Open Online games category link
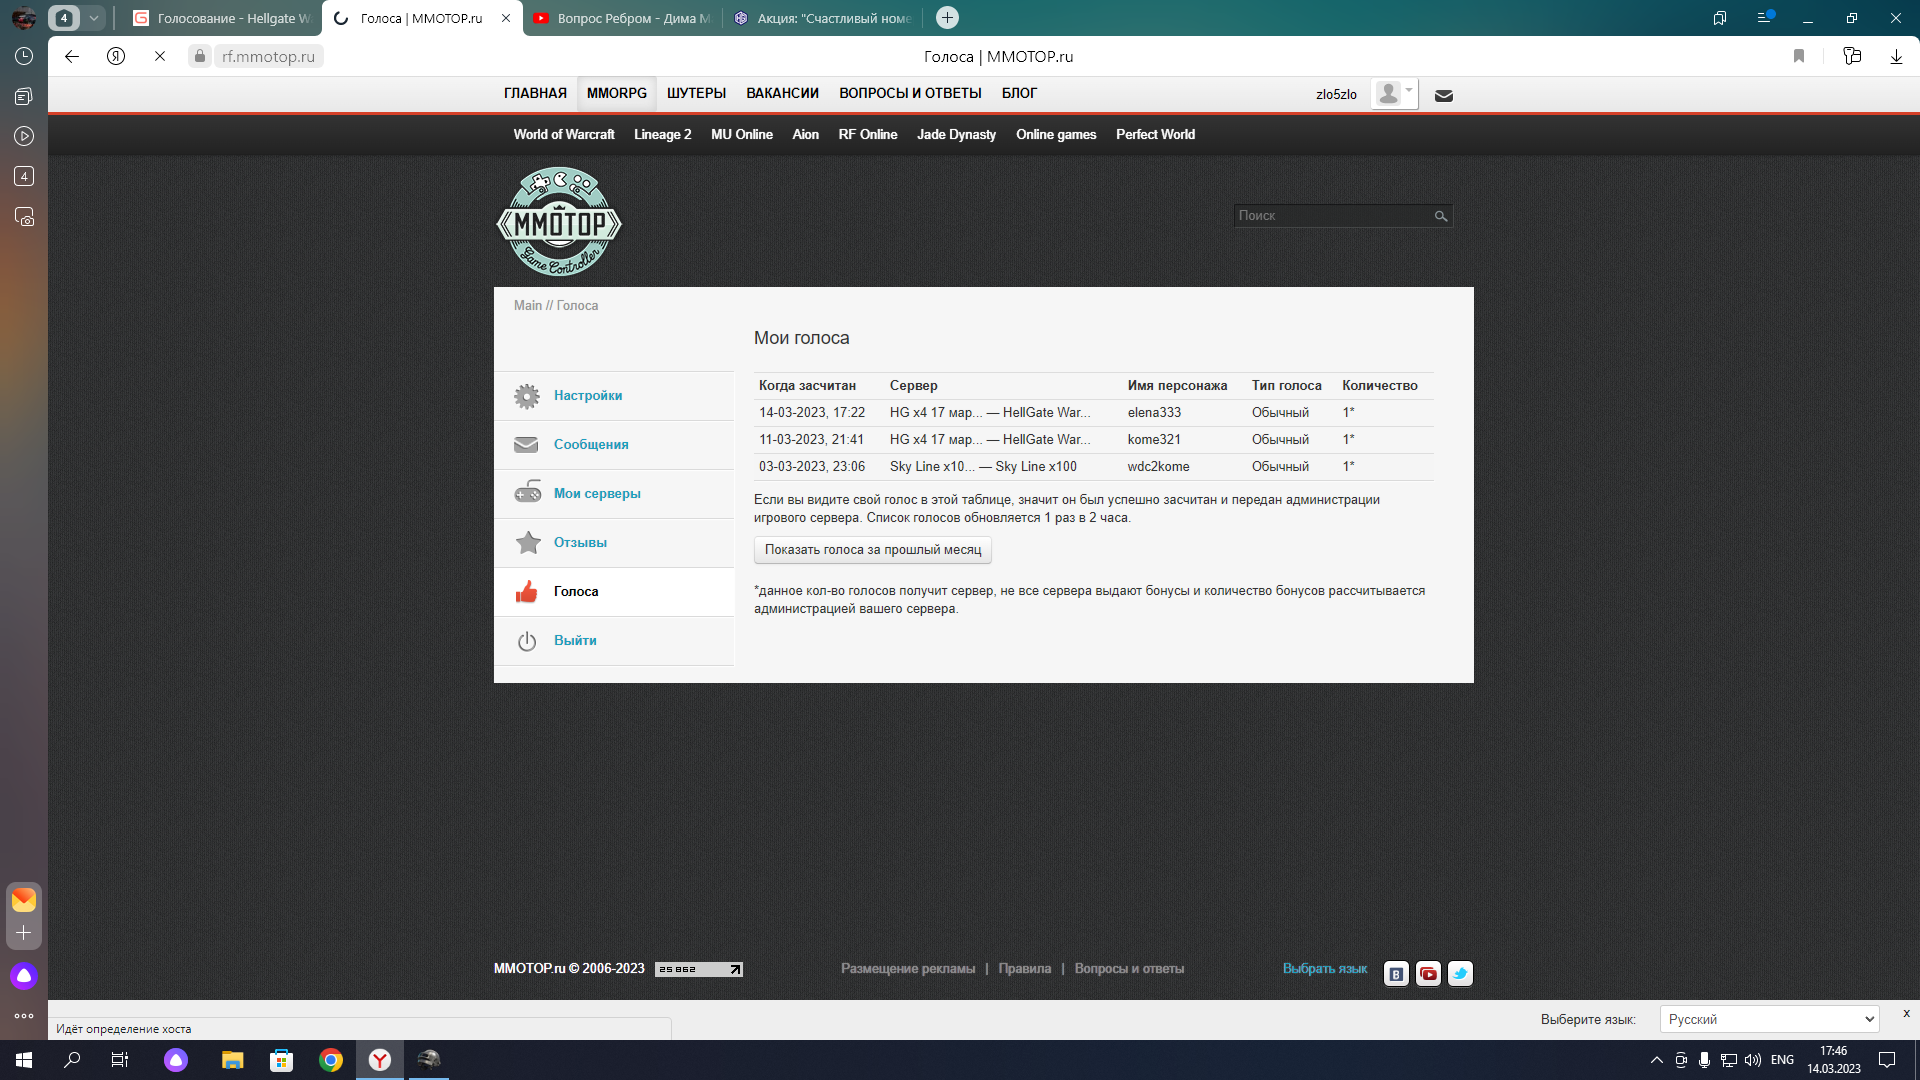The image size is (1920, 1080). coord(1056,134)
